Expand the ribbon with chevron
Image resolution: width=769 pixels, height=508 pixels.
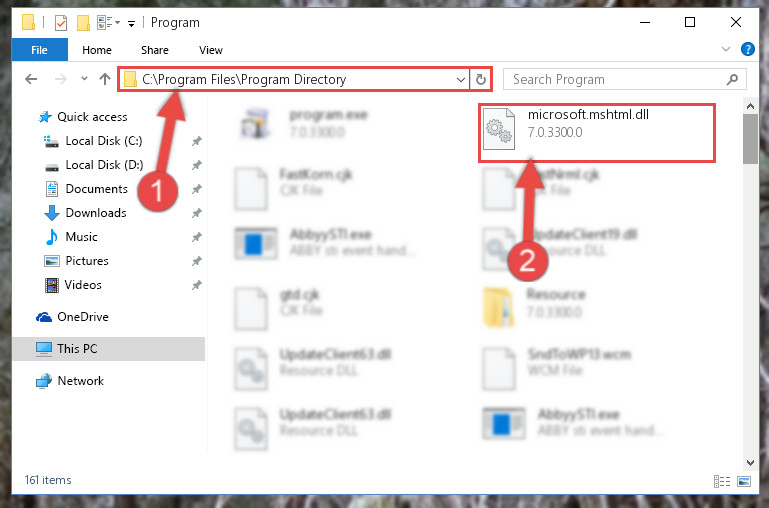[726, 49]
